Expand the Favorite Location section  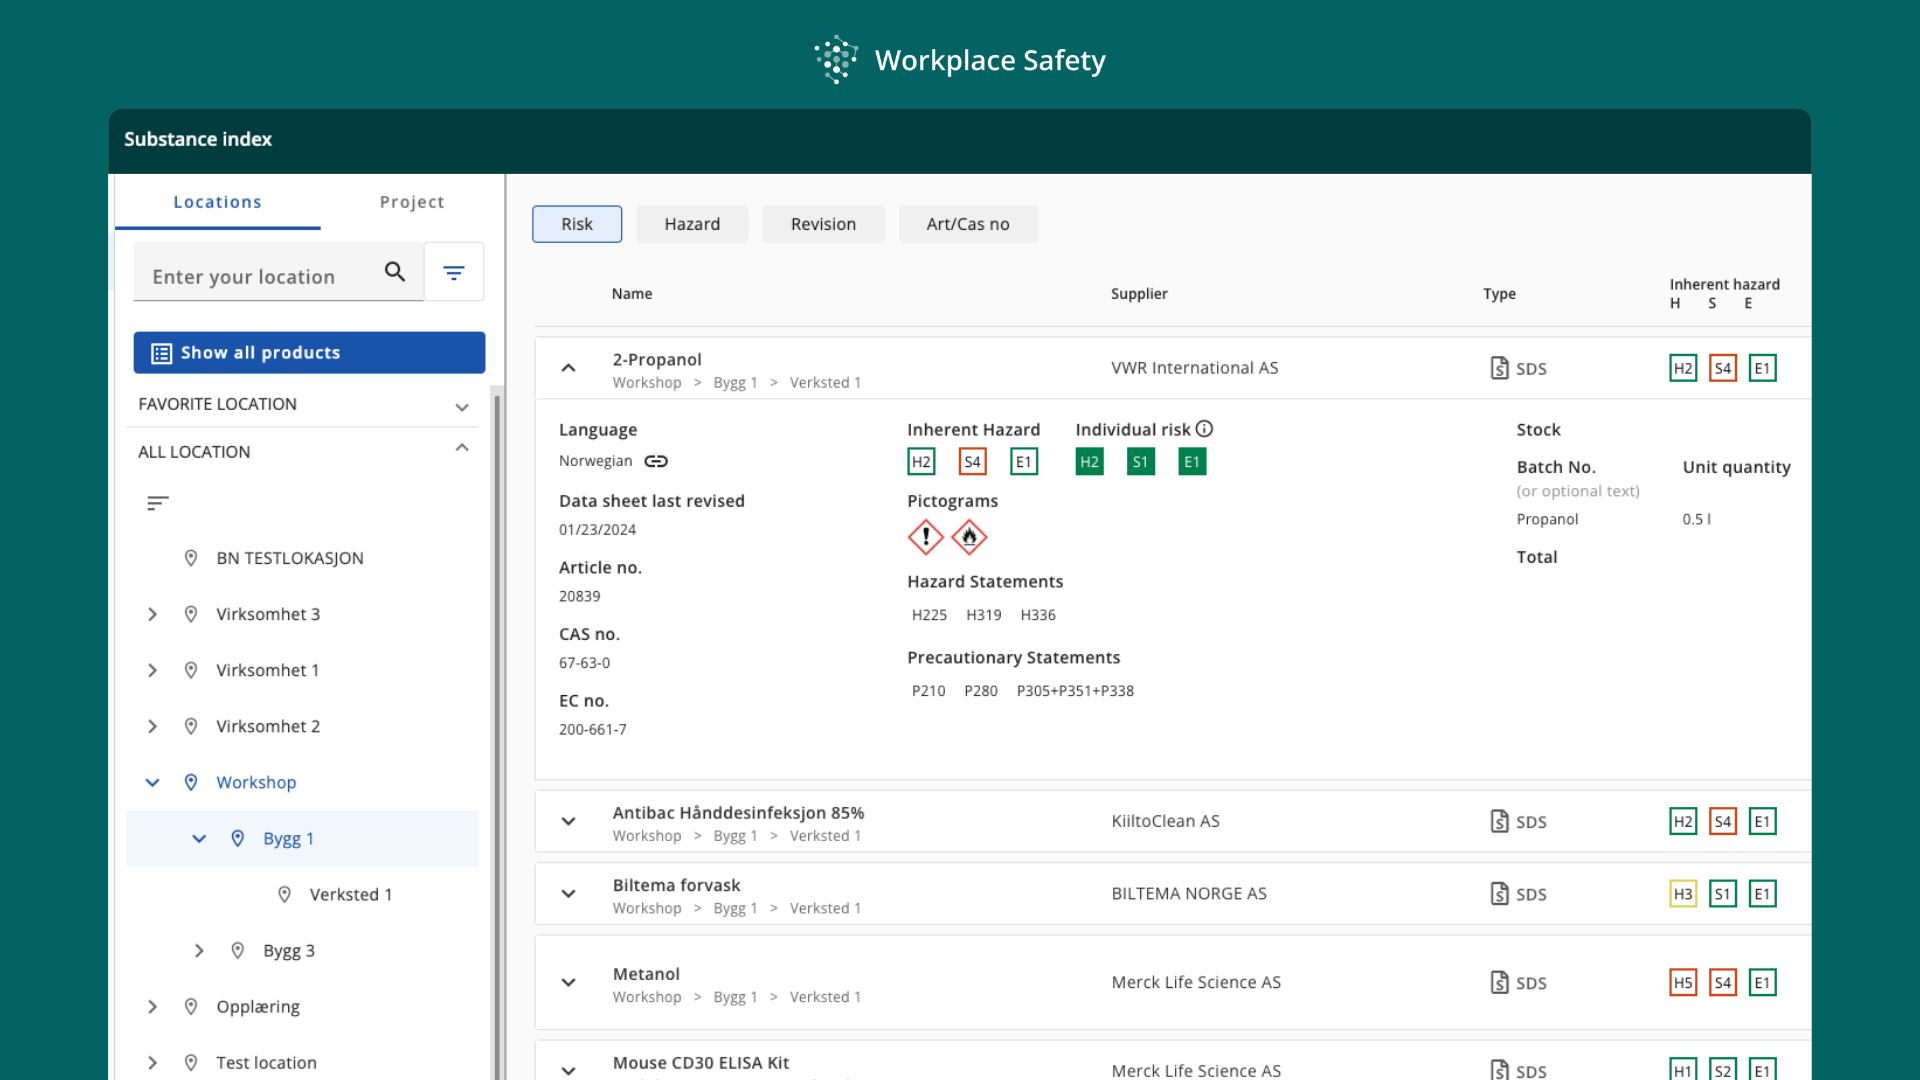tap(461, 405)
